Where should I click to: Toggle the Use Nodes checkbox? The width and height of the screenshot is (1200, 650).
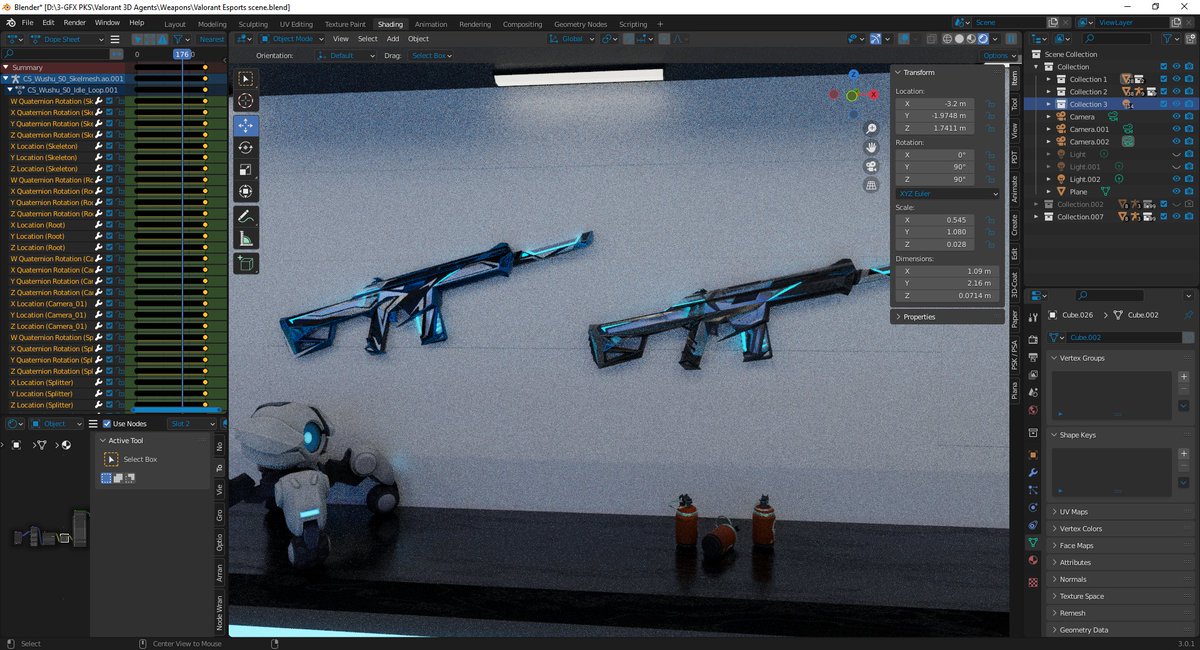(106, 424)
